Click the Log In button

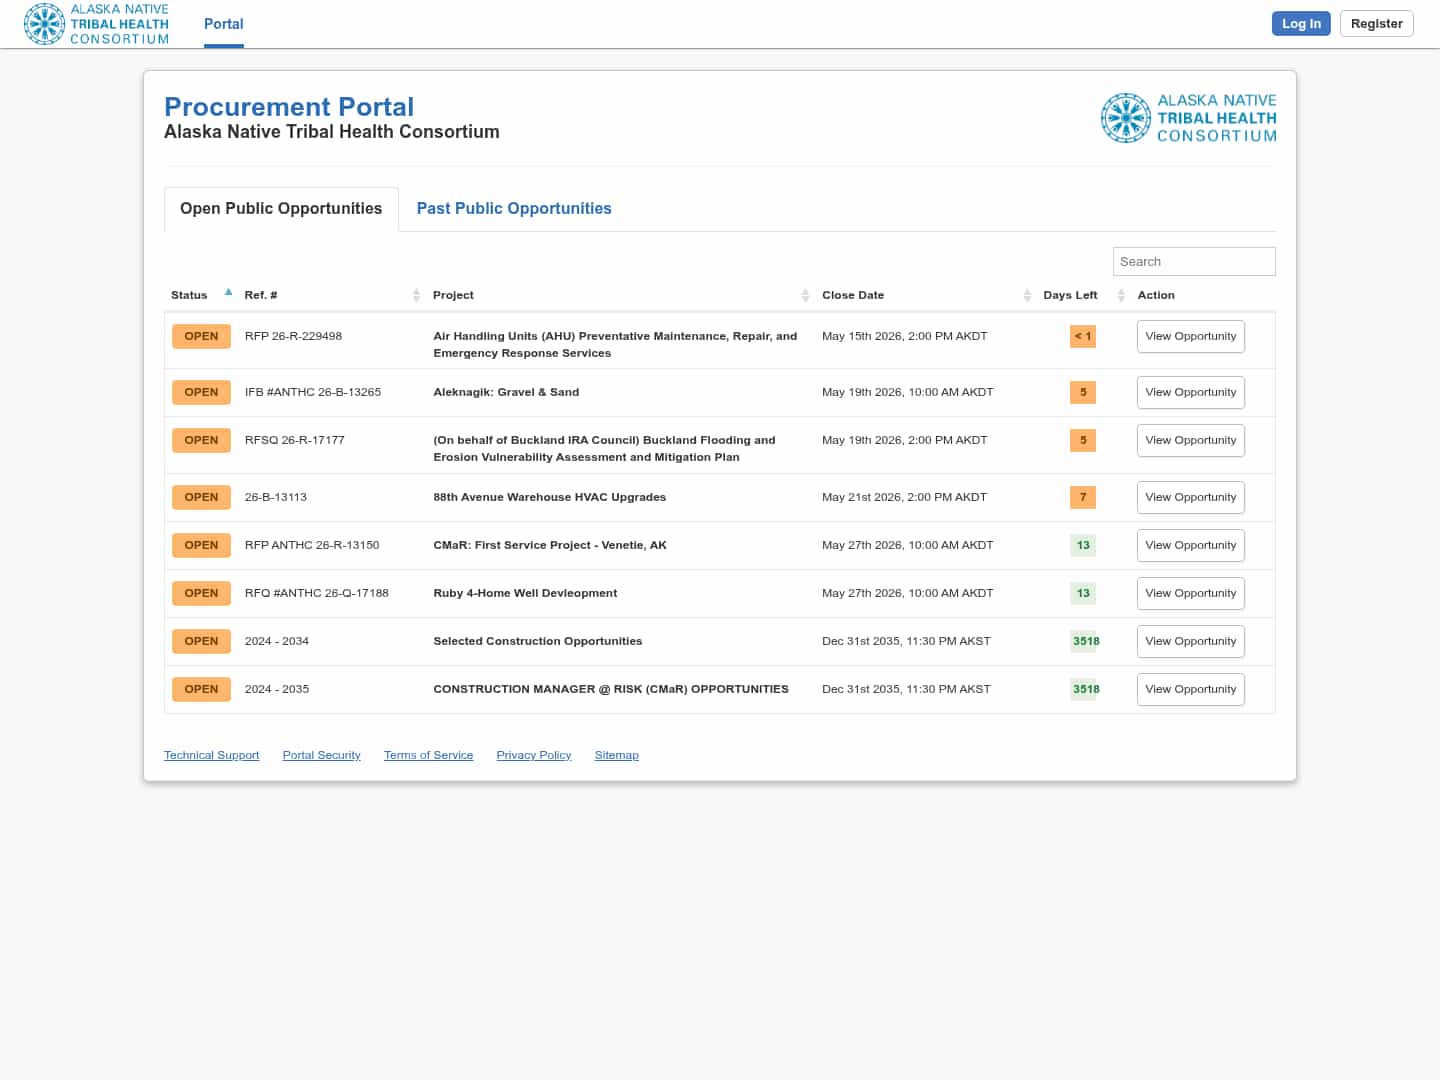coord(1301,24)
